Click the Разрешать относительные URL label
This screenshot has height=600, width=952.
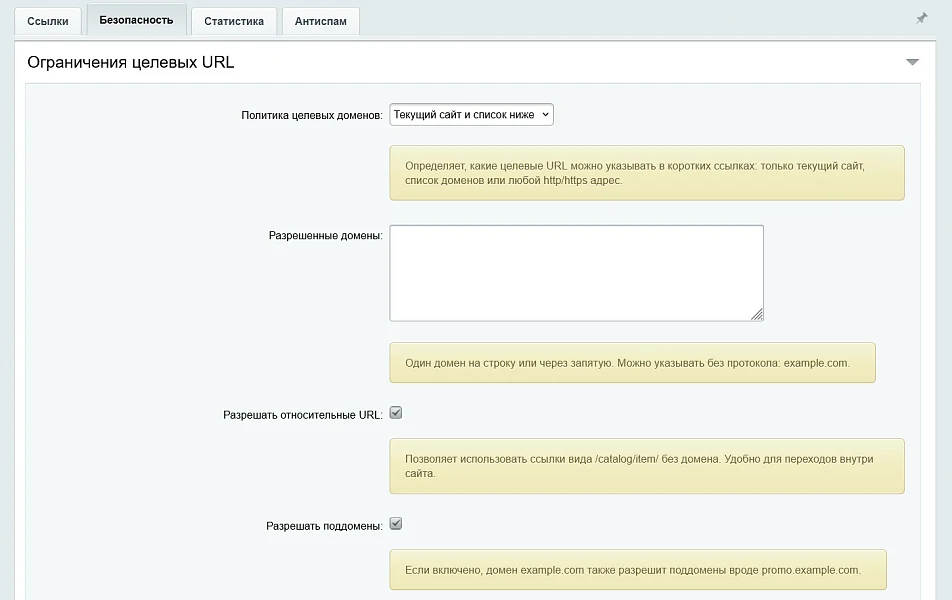click(x=302, y=415)
